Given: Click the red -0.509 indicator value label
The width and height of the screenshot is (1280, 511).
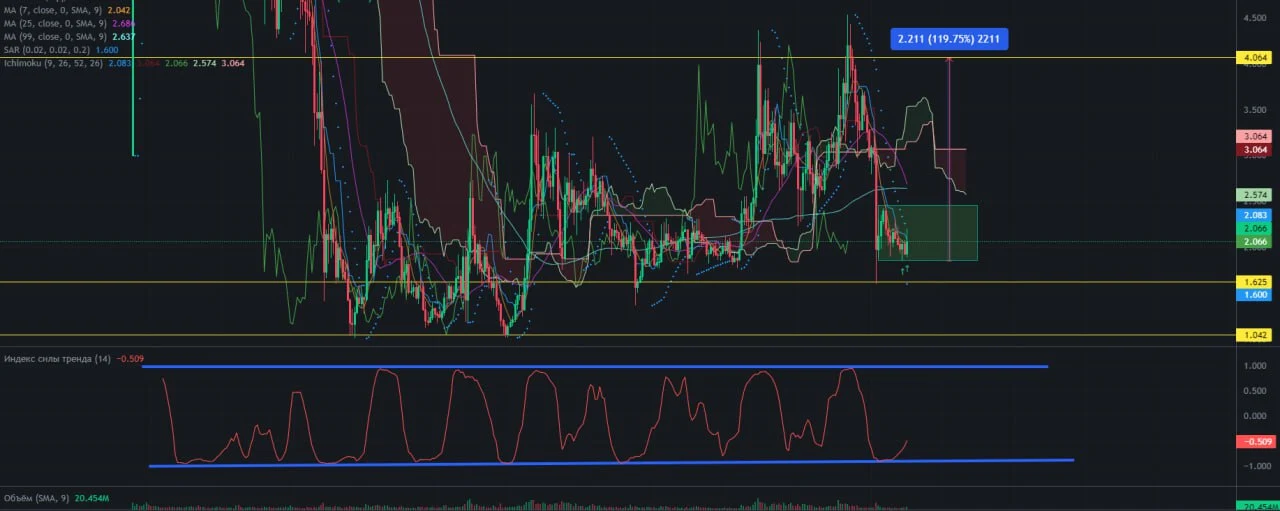Looking at the screenshot, I should [x=1255, y=441].
